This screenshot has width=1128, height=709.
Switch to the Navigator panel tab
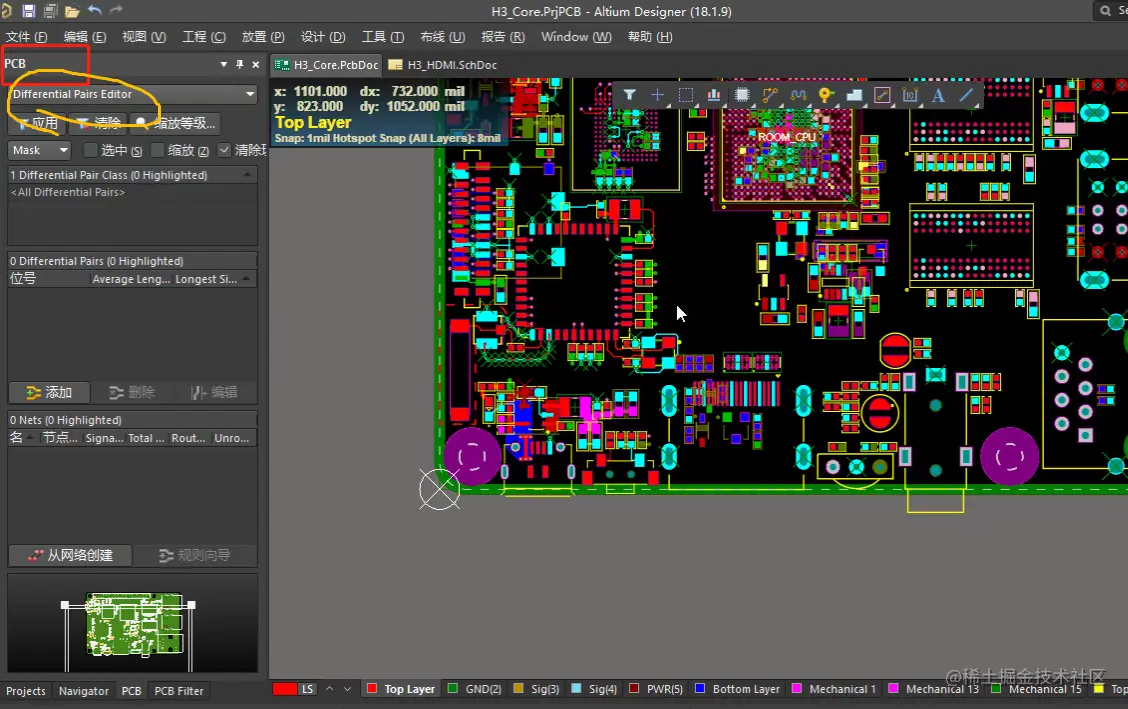[83, 691]
